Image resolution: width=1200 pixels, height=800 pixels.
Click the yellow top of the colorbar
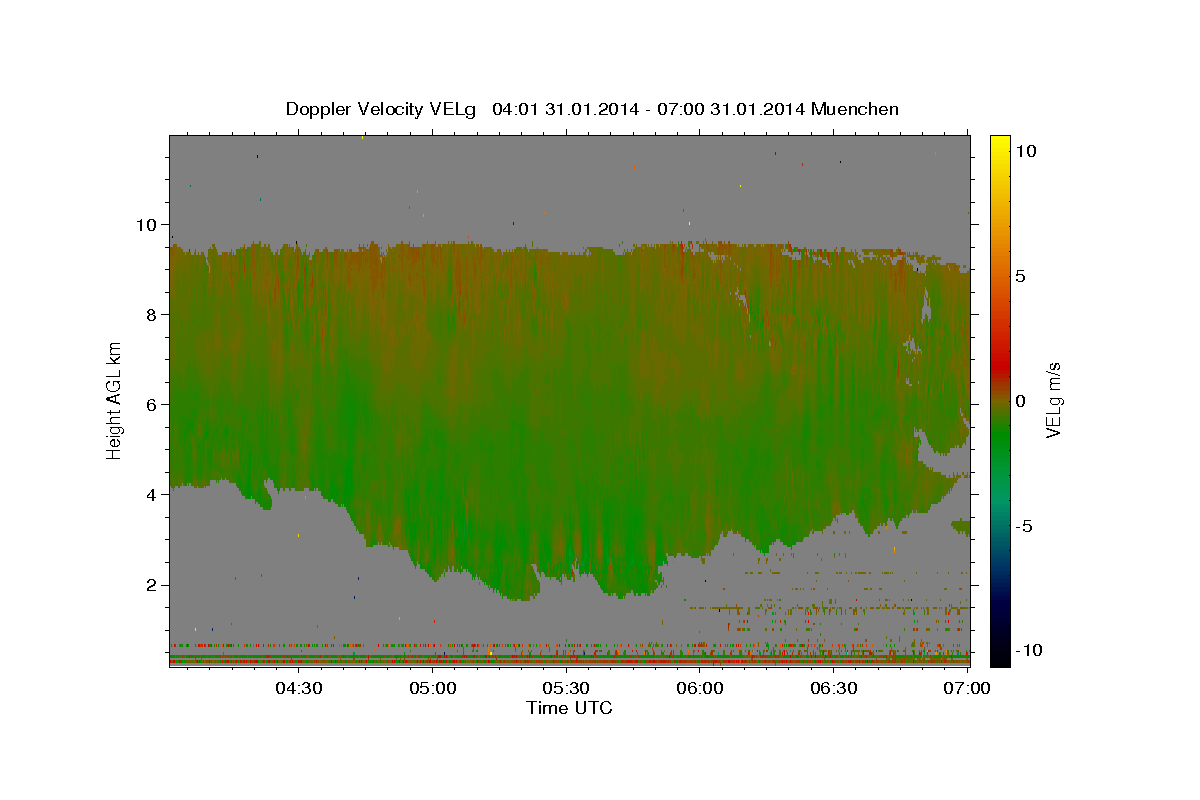click(1000, 142)
